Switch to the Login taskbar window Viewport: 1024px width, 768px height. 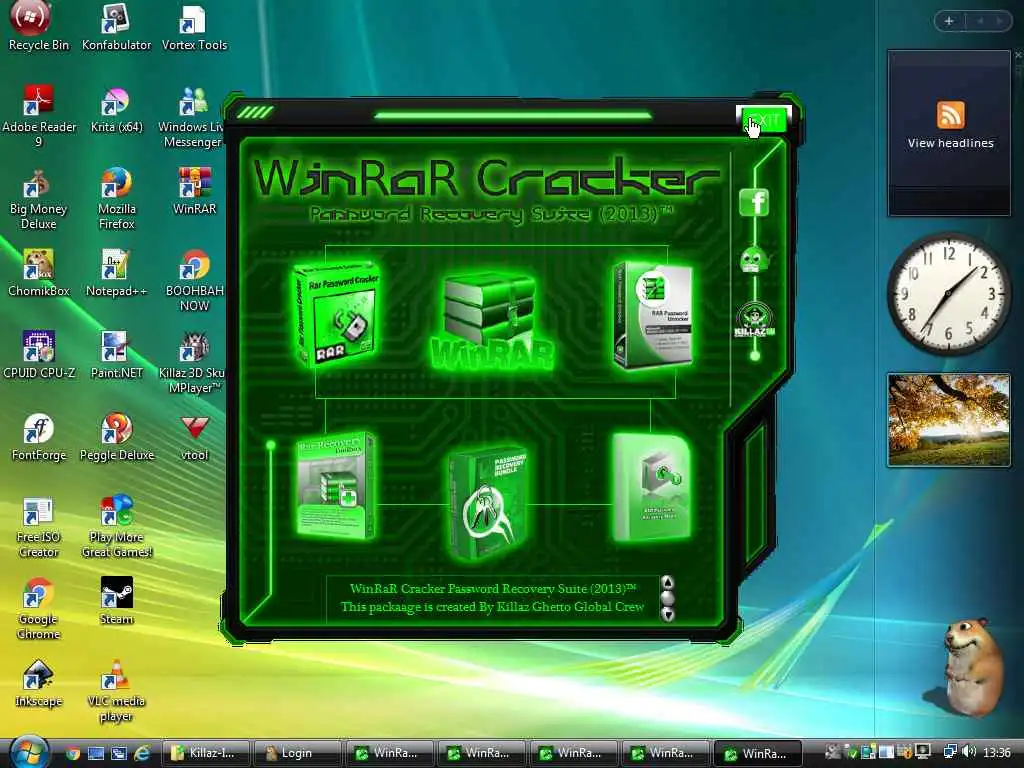pos(298,753)
